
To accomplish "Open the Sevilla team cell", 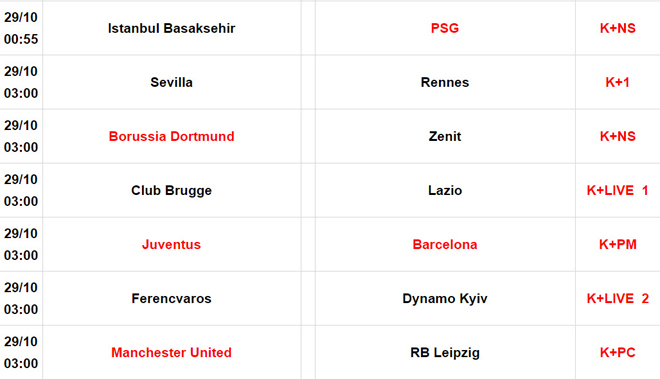I will (x=171, y=82).
